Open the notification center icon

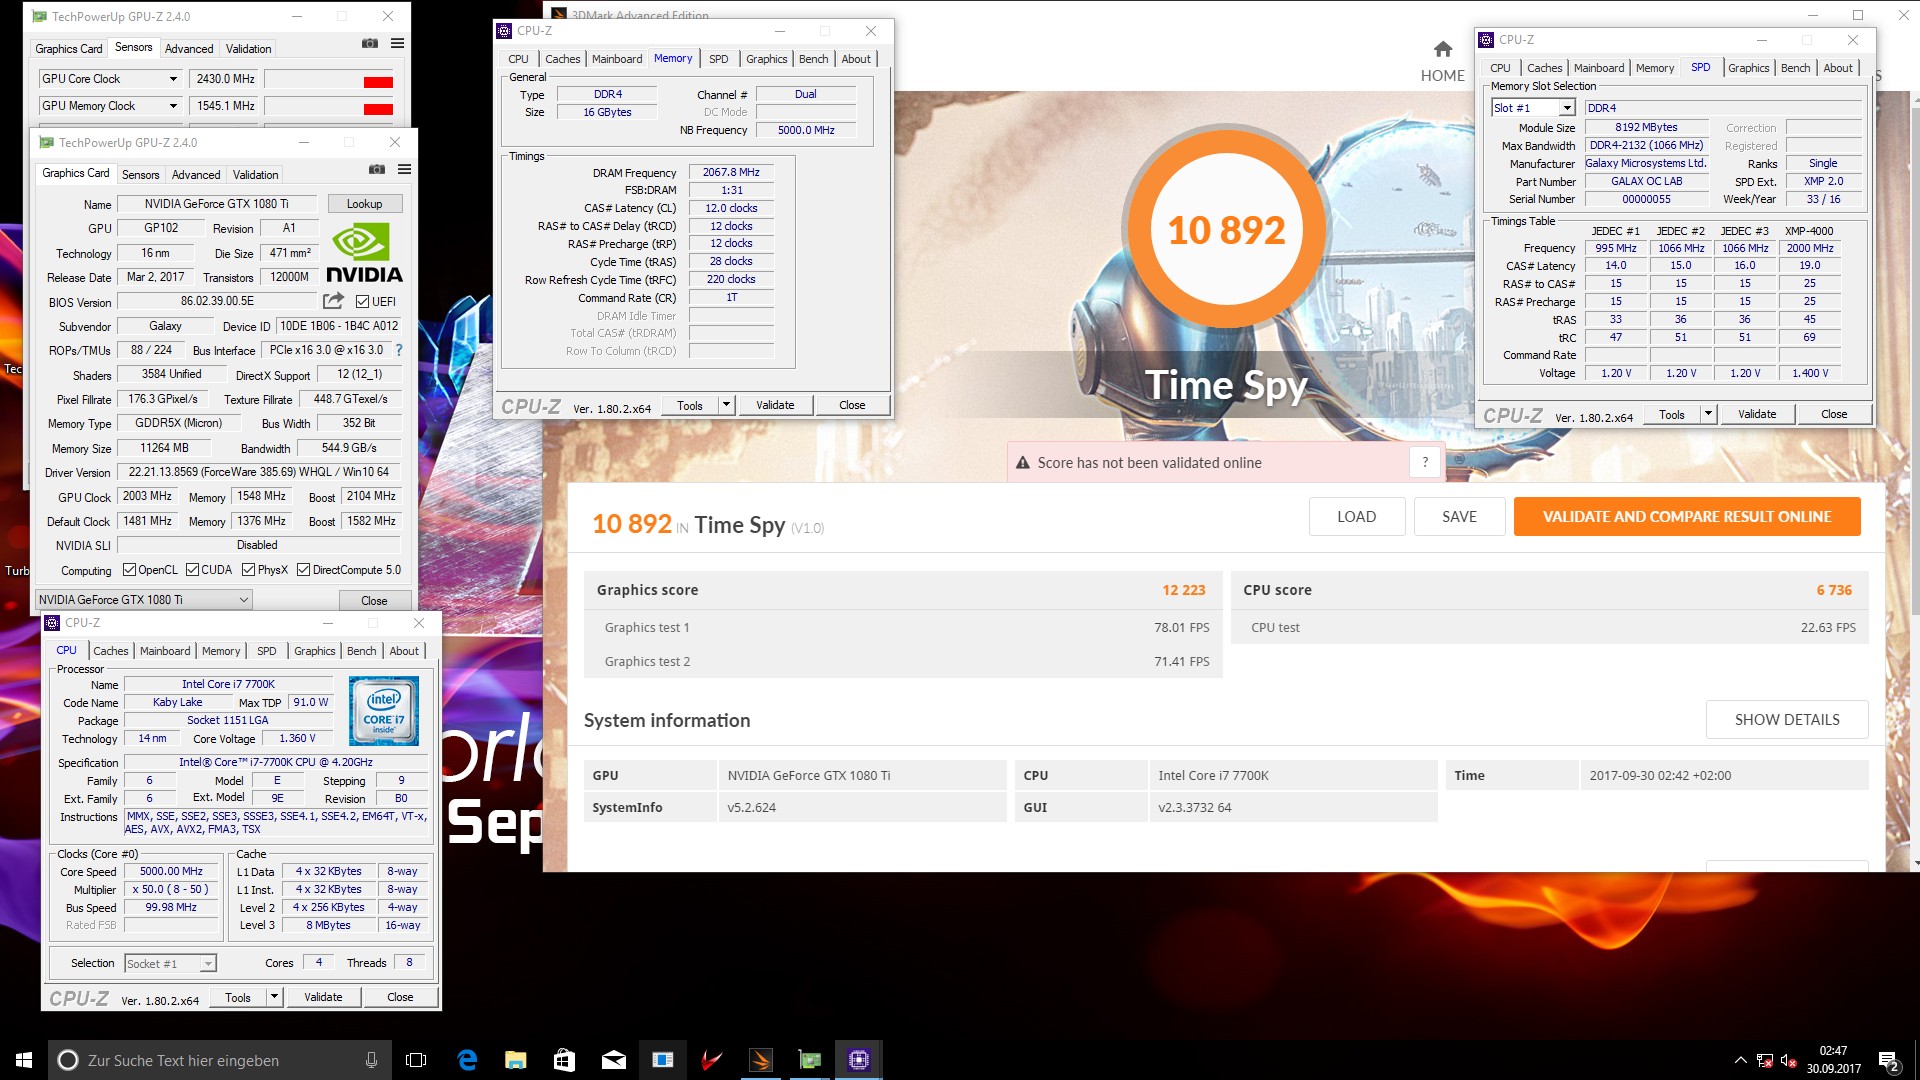click(x=1889, y=1060)
